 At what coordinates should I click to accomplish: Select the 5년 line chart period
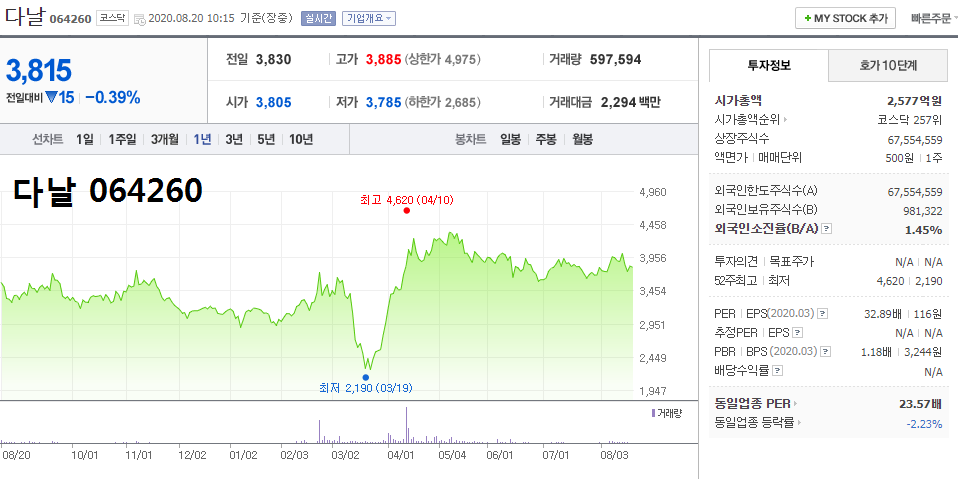(266, 139)
